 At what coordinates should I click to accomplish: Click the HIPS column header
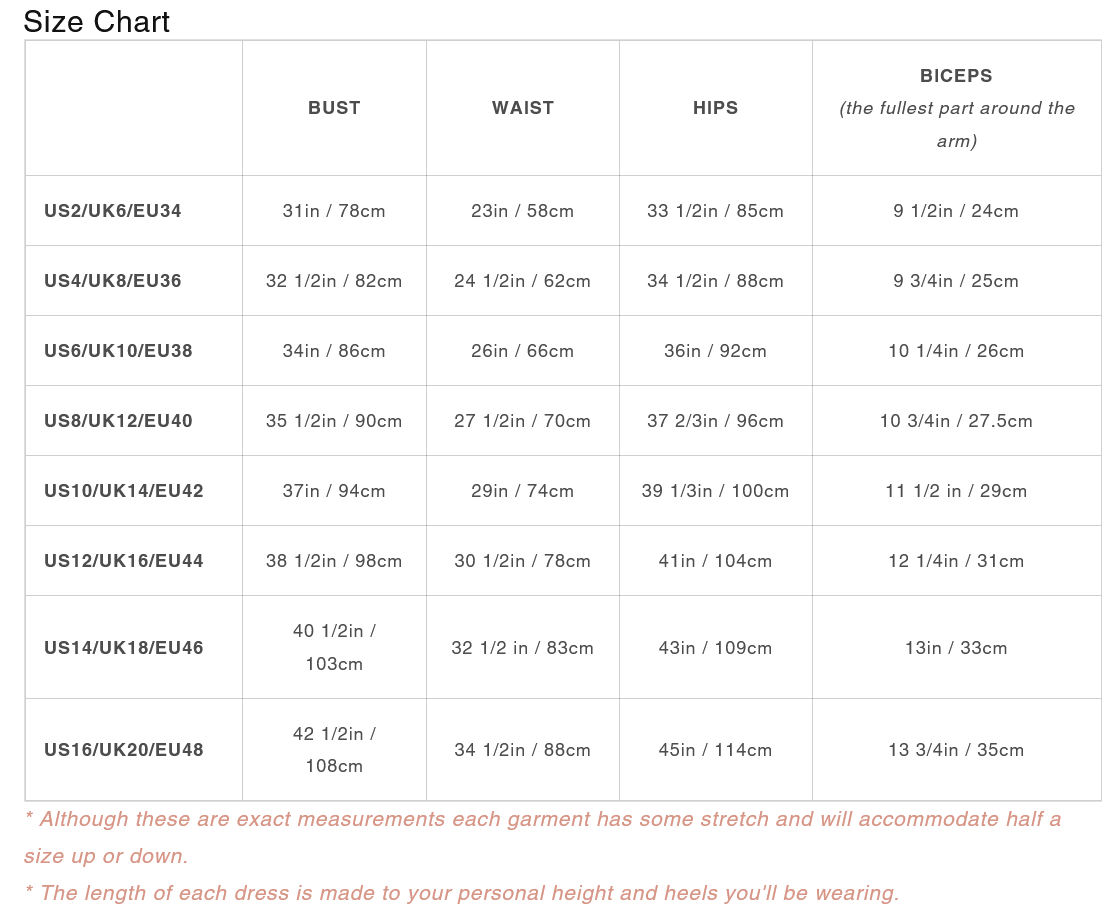716,108
